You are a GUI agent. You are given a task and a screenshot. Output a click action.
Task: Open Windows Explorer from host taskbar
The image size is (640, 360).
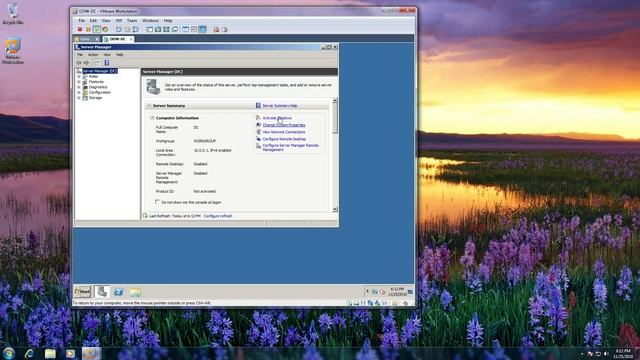coord(50,353)
